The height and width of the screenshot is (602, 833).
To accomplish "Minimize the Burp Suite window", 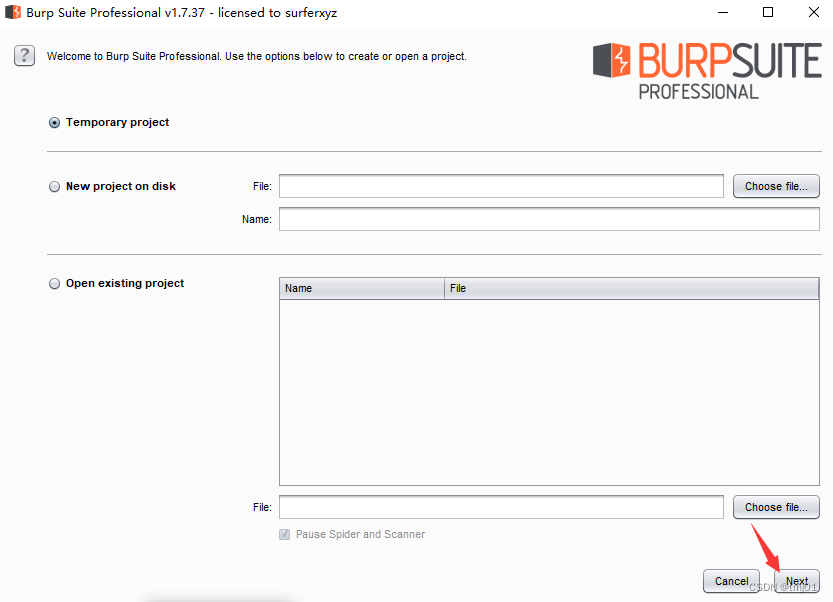I will [x=722, y=12].
